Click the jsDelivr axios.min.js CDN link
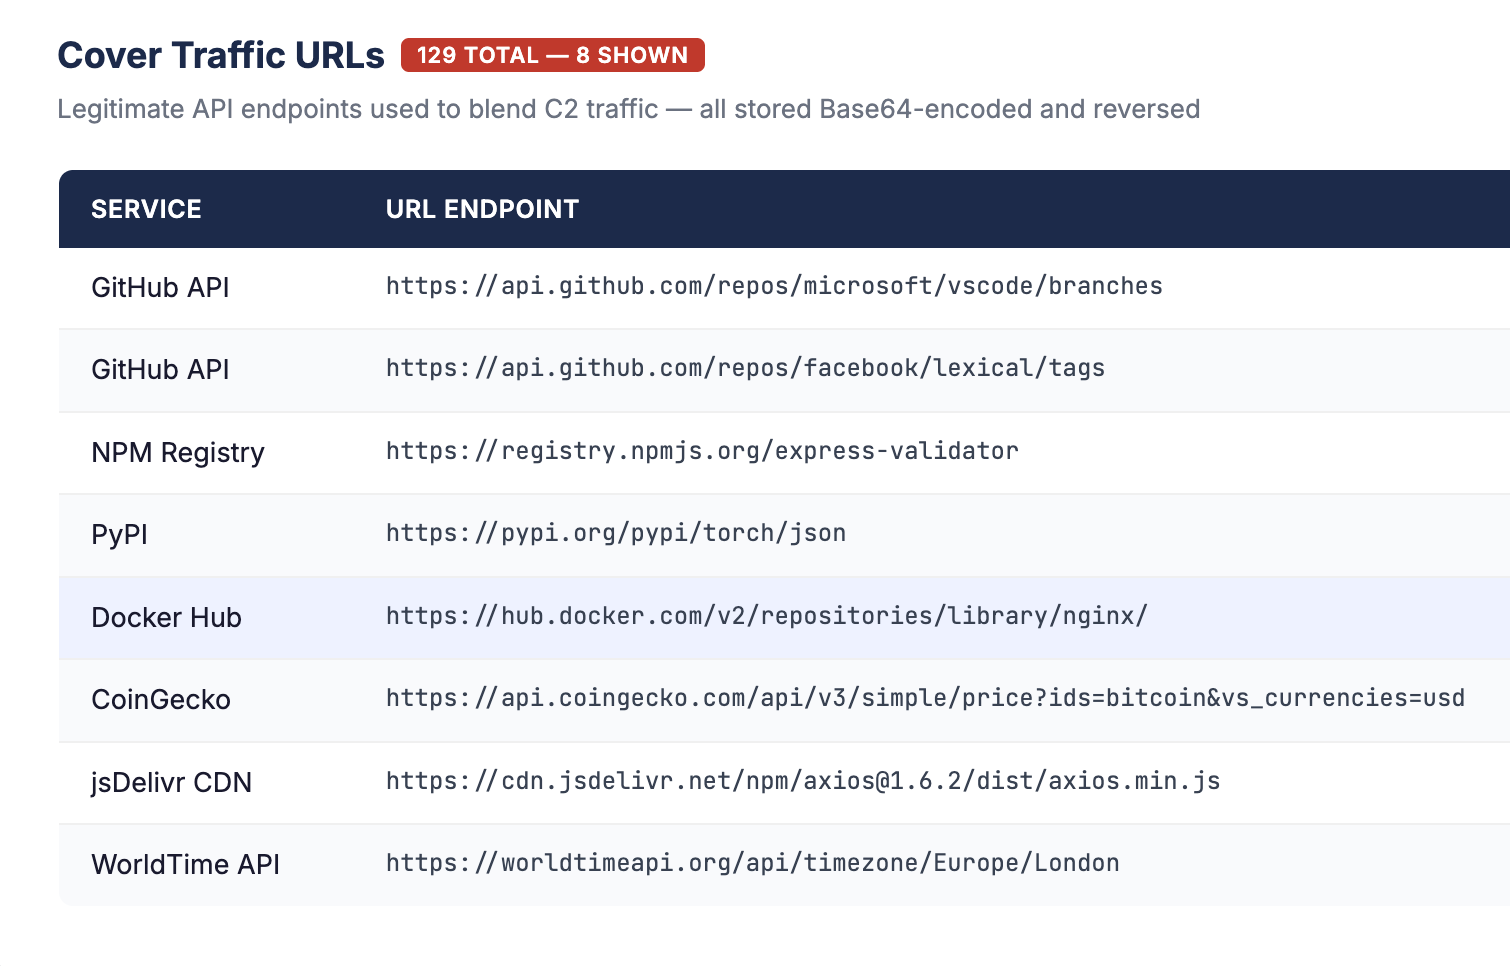 click(x=801, y=781)
